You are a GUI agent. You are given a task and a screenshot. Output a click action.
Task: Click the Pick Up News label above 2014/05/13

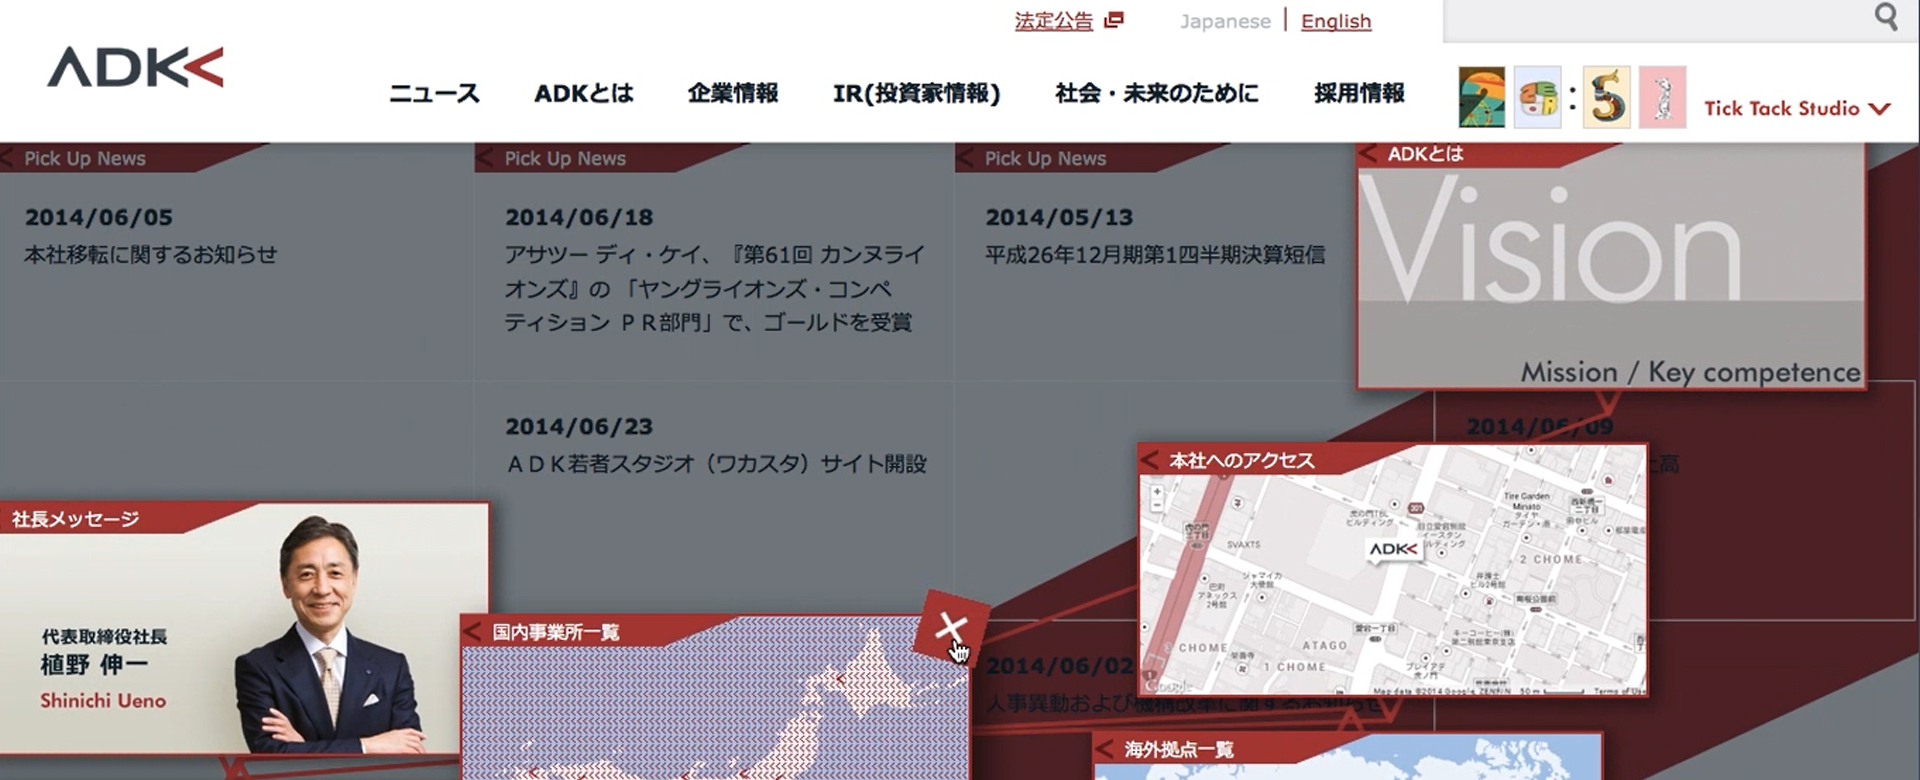point(1045,158)
